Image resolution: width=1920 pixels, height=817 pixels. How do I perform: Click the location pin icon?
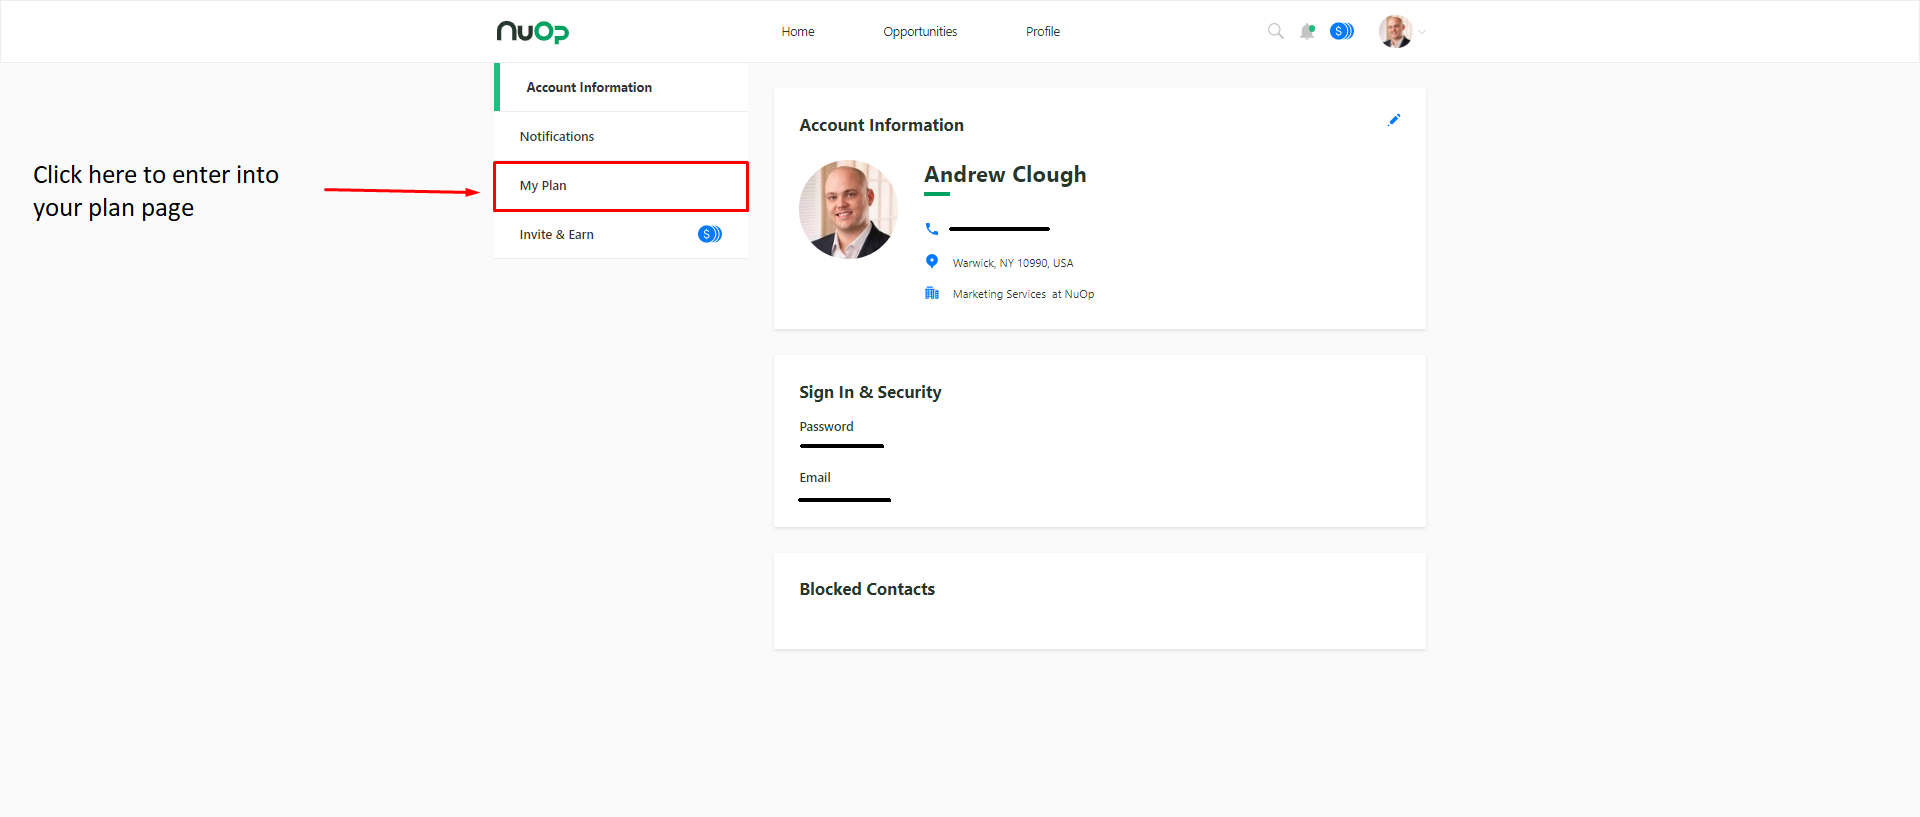(932, 261)
